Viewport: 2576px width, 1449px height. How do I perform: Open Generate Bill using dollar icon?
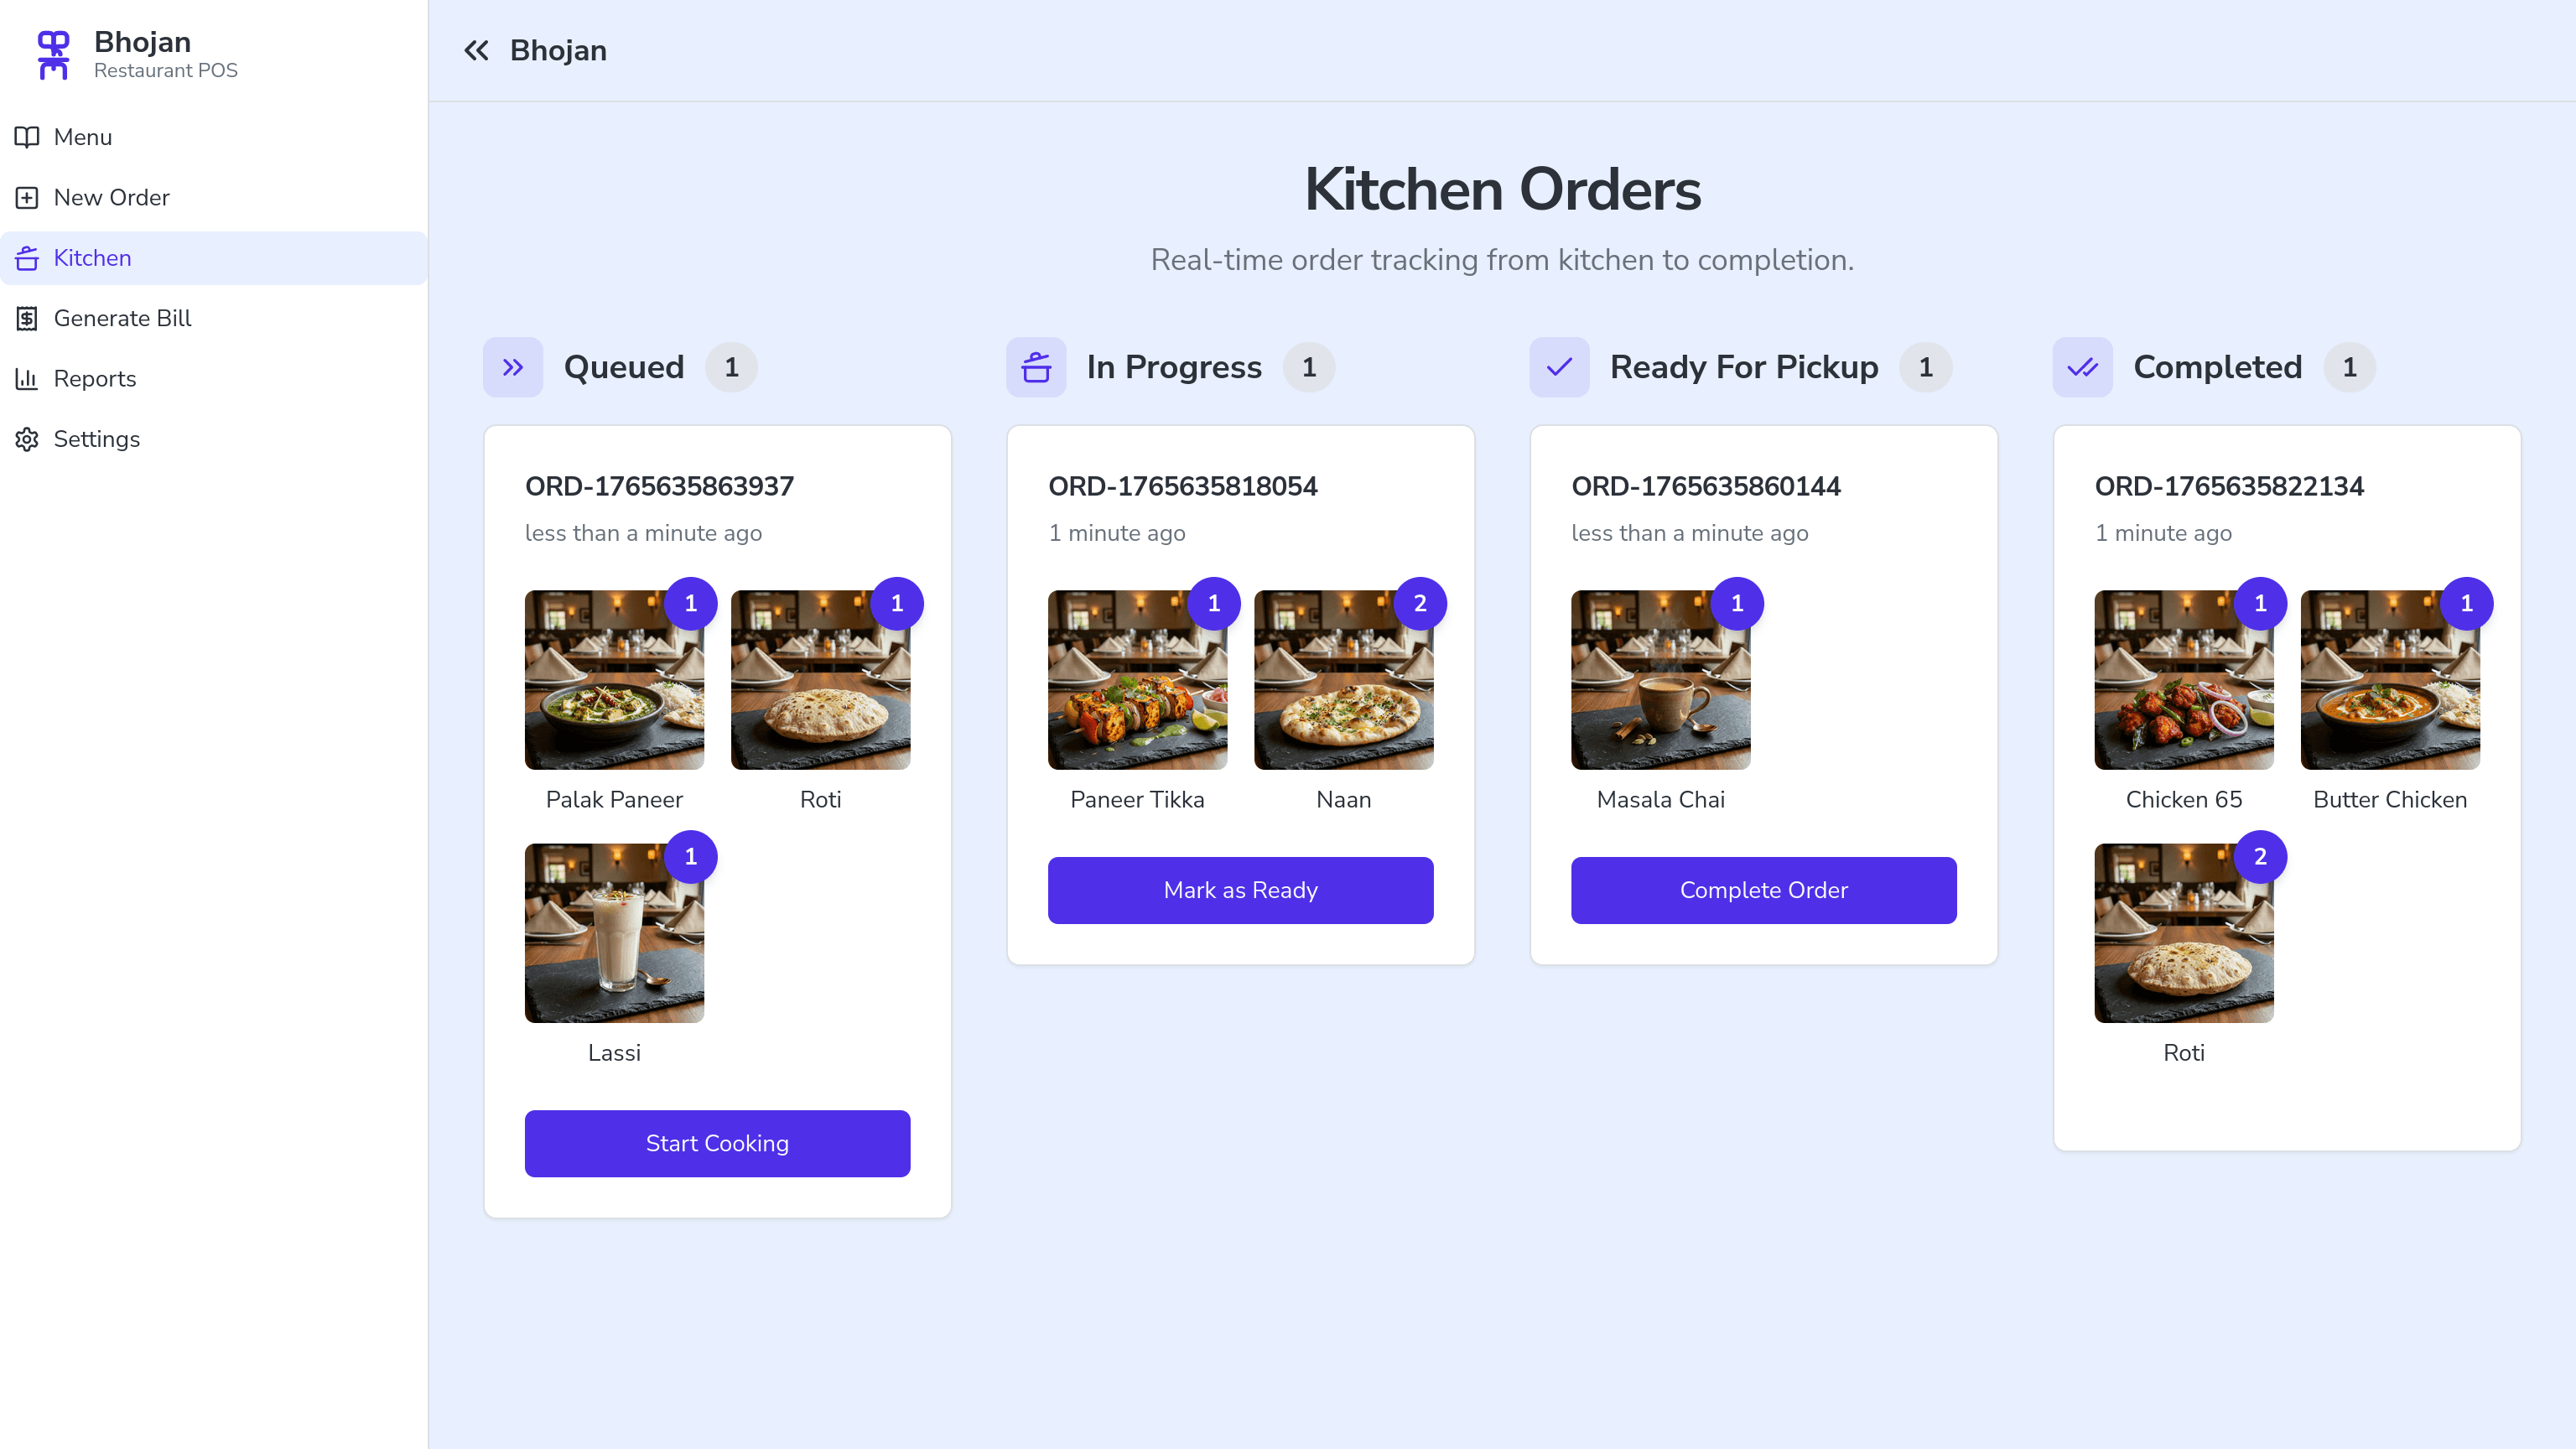point(27,318)
